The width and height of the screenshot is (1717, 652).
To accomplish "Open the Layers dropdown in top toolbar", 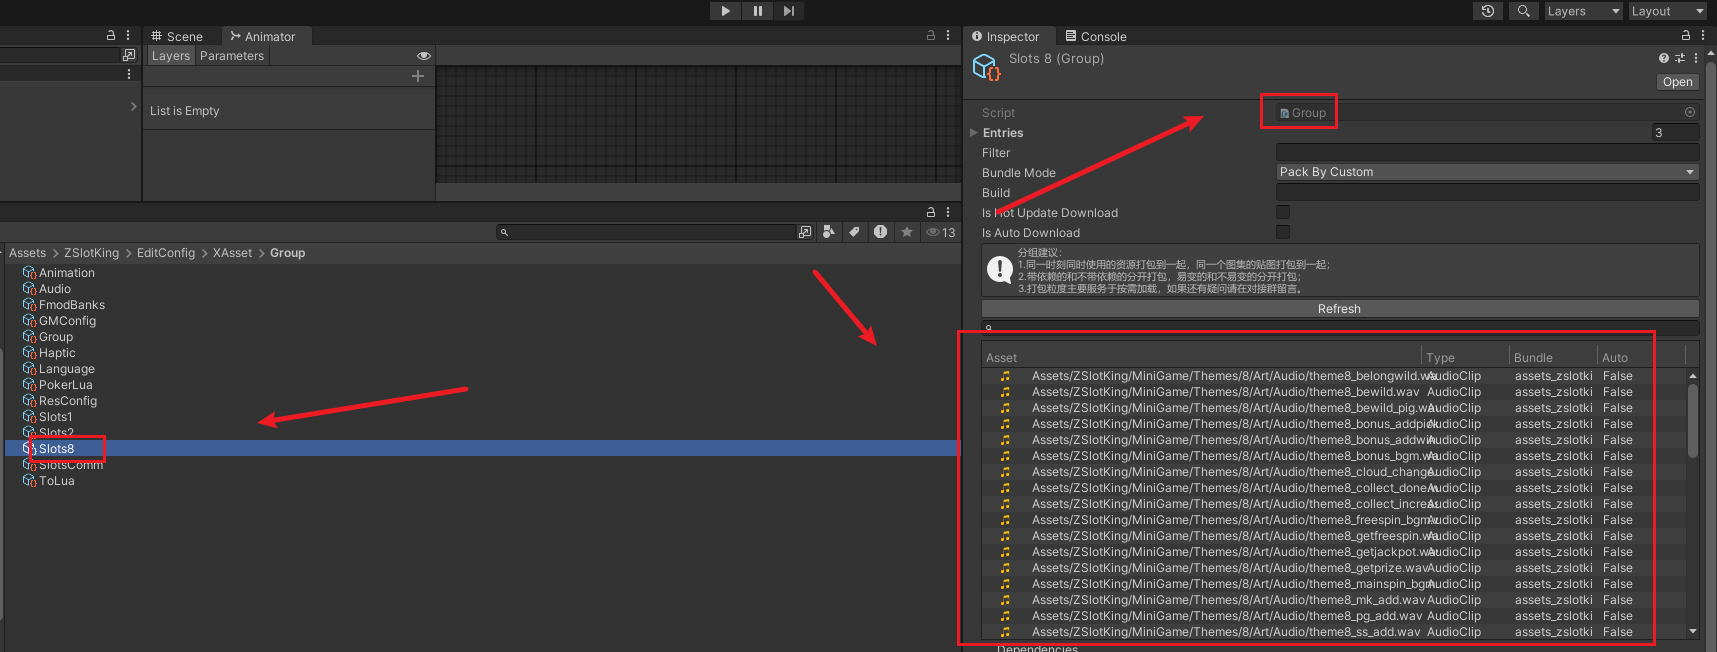I will pyautogui.click(x=1582, y=11).
